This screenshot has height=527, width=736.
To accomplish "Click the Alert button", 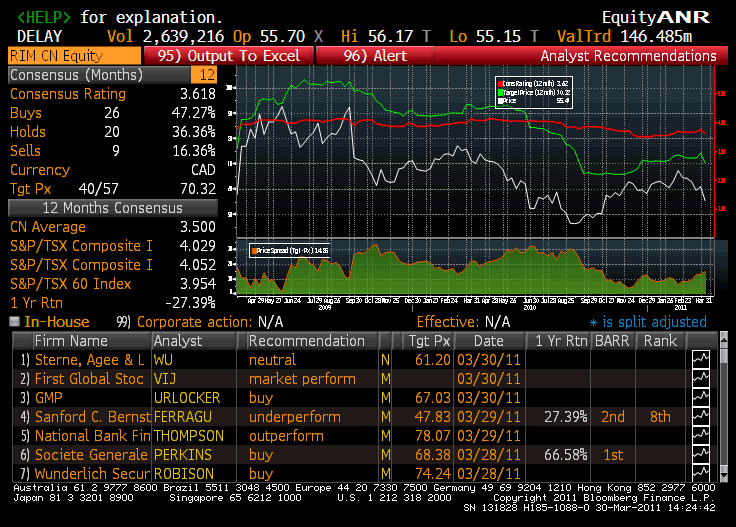I will click(375, 56).
